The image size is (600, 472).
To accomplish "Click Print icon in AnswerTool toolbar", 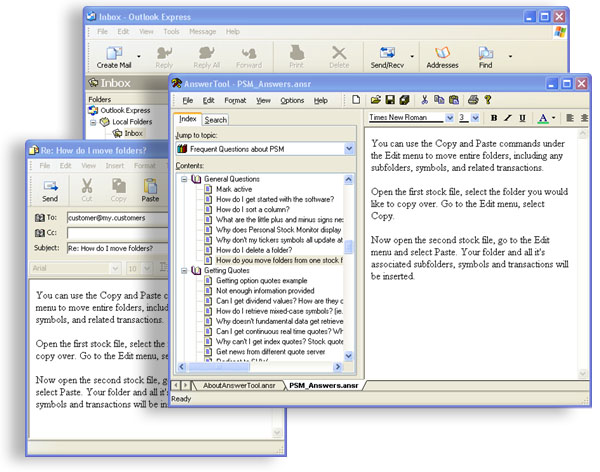I will [473, 100].
